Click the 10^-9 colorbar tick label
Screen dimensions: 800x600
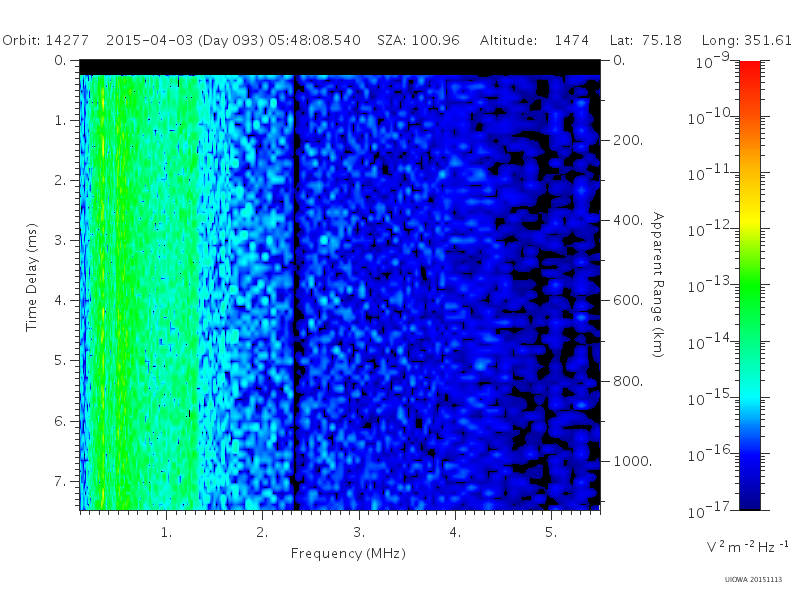pos(713,60)
